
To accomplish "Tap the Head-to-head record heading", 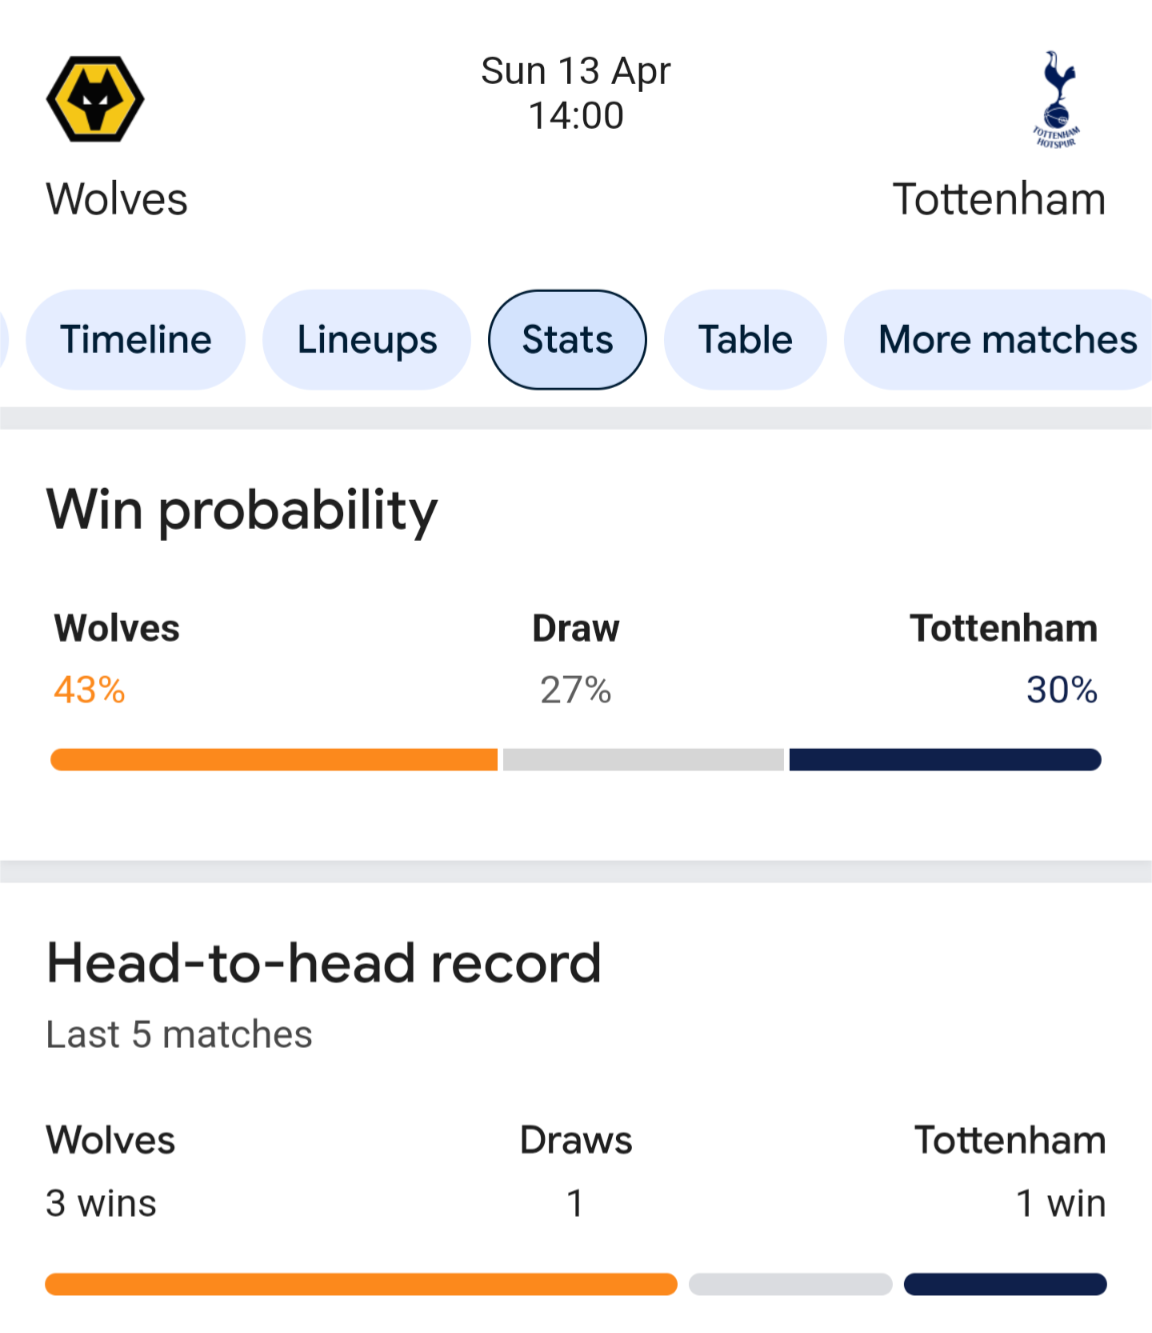I will point(324,964).
